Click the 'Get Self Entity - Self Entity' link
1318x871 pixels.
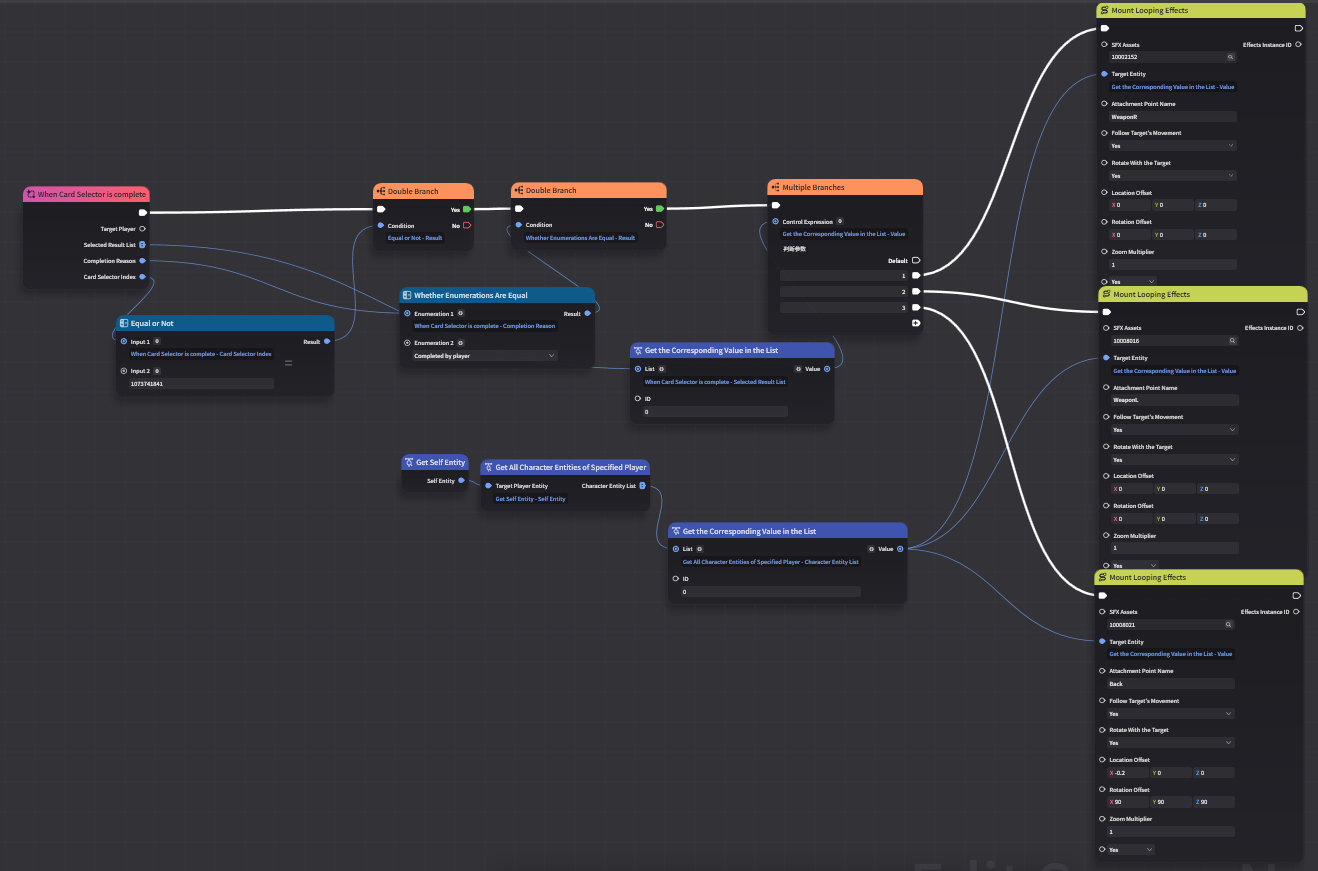pyautogui.click(x=530, y=499)
